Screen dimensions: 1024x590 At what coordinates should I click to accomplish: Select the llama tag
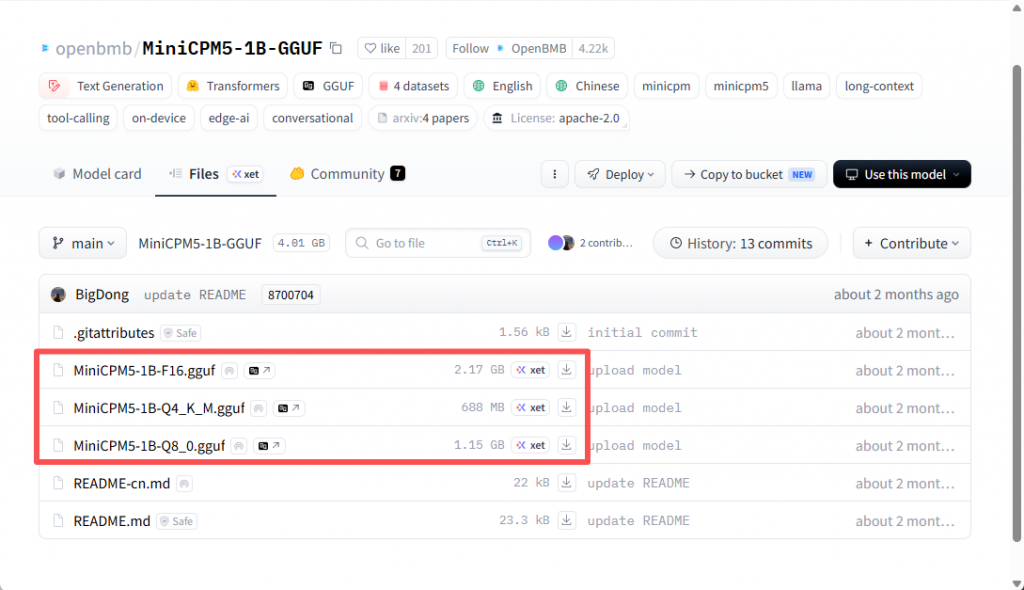[807, 86]
